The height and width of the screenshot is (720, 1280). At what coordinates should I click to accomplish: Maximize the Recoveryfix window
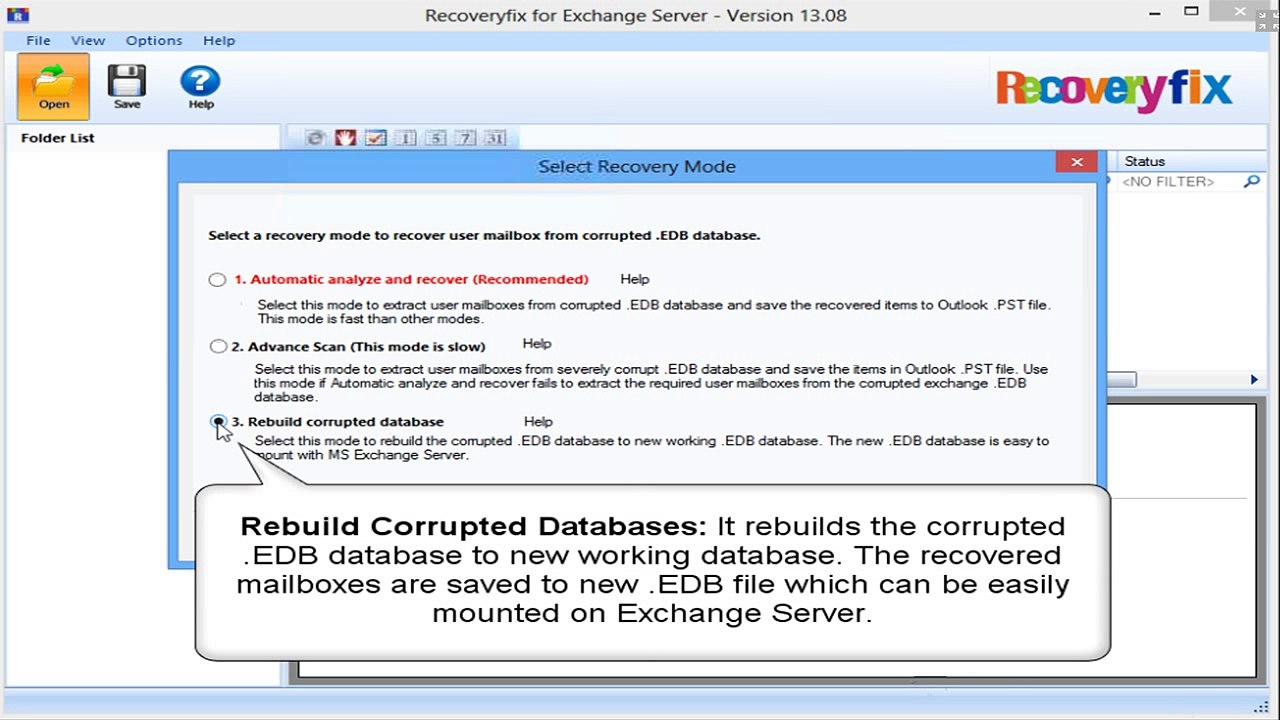(1191, 12)
